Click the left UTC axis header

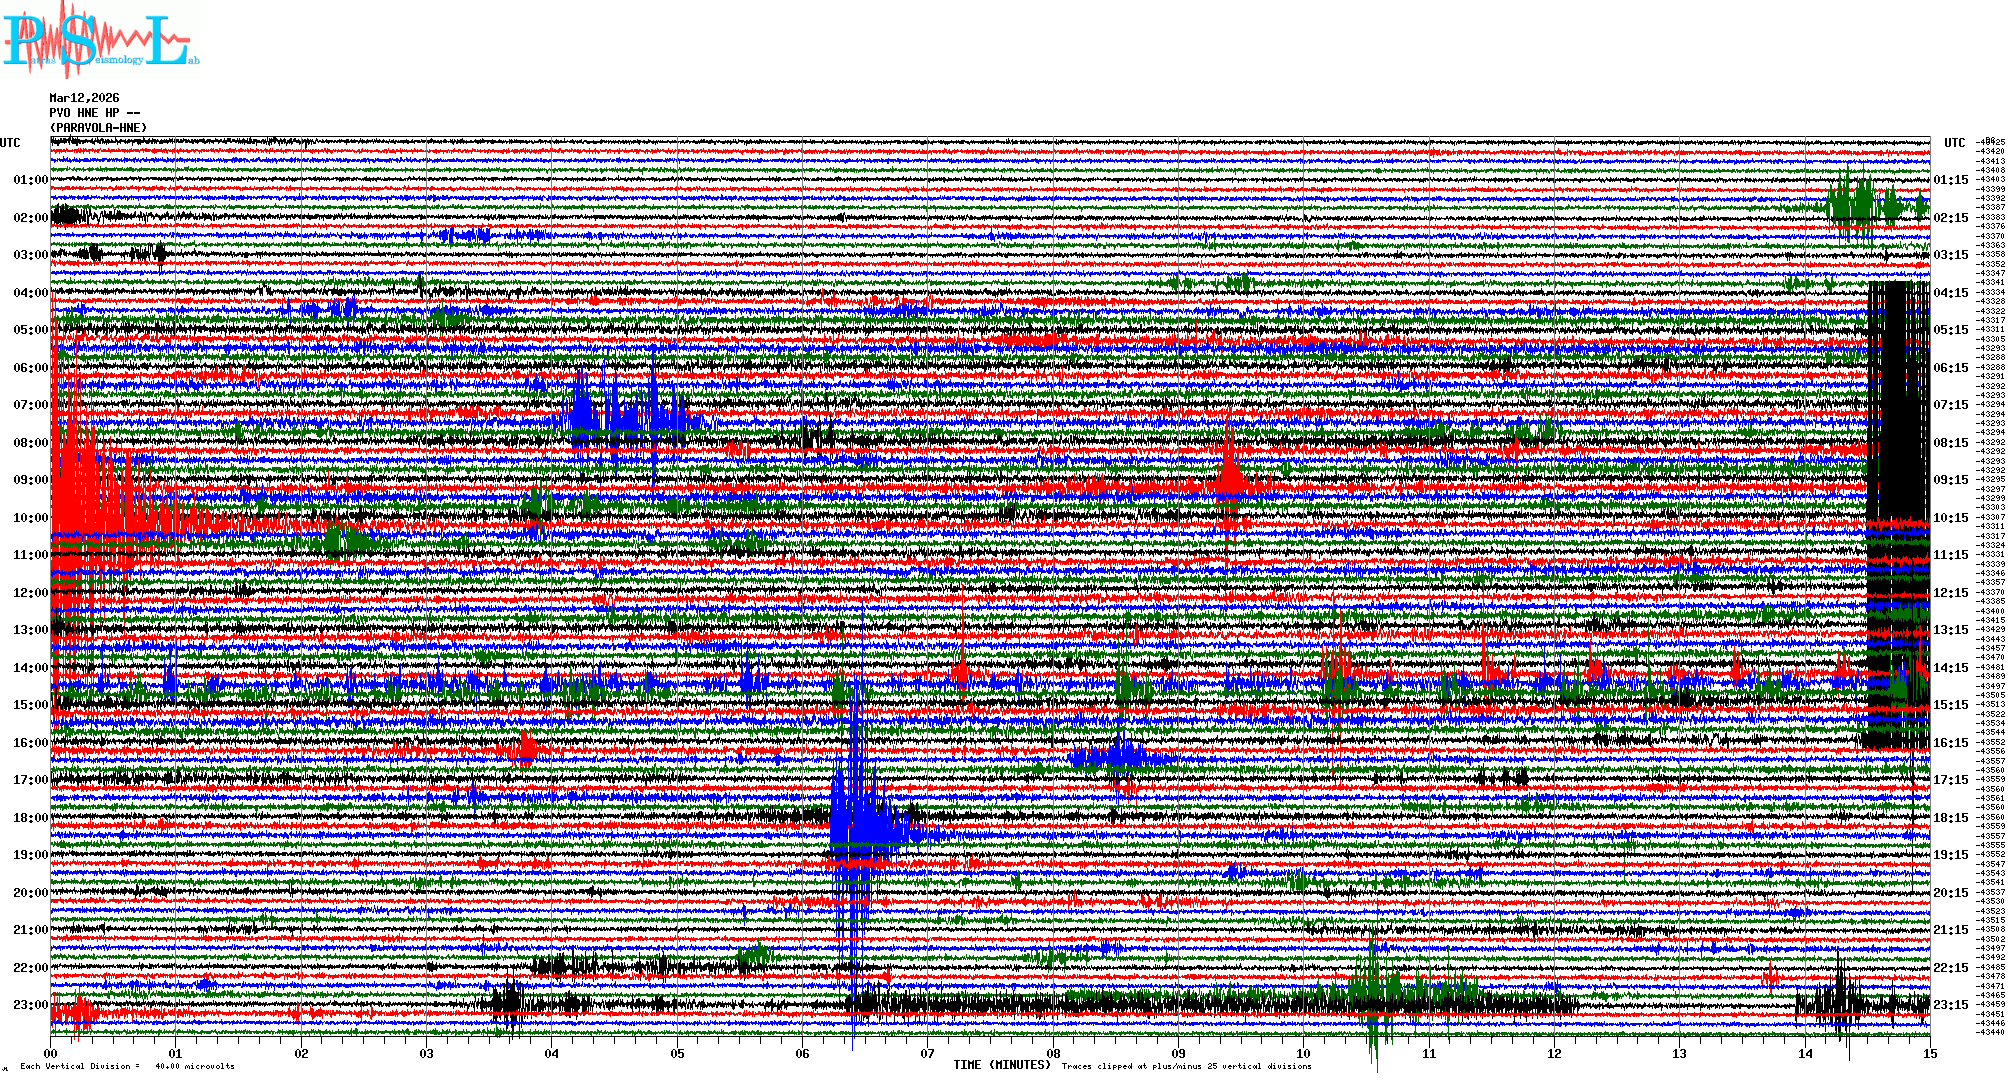point(10,143)
